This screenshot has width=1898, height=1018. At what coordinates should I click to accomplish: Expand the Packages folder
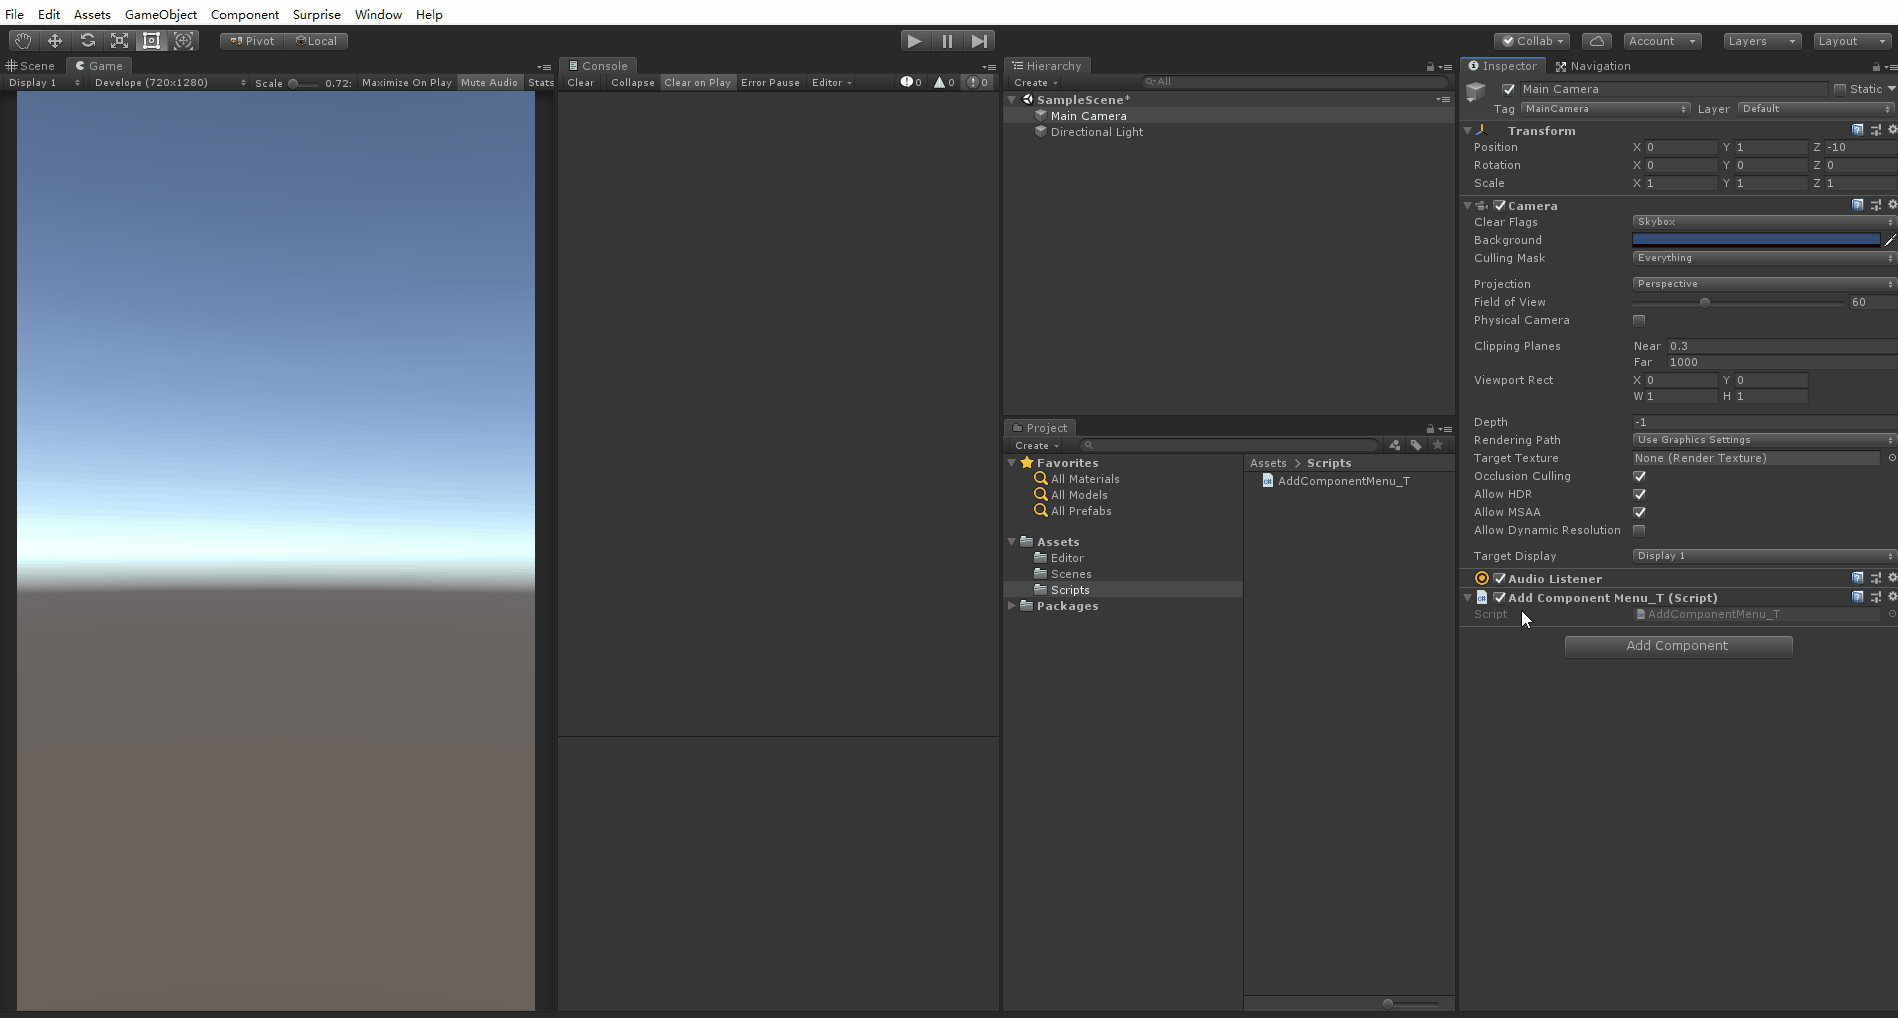[1012, 606]
